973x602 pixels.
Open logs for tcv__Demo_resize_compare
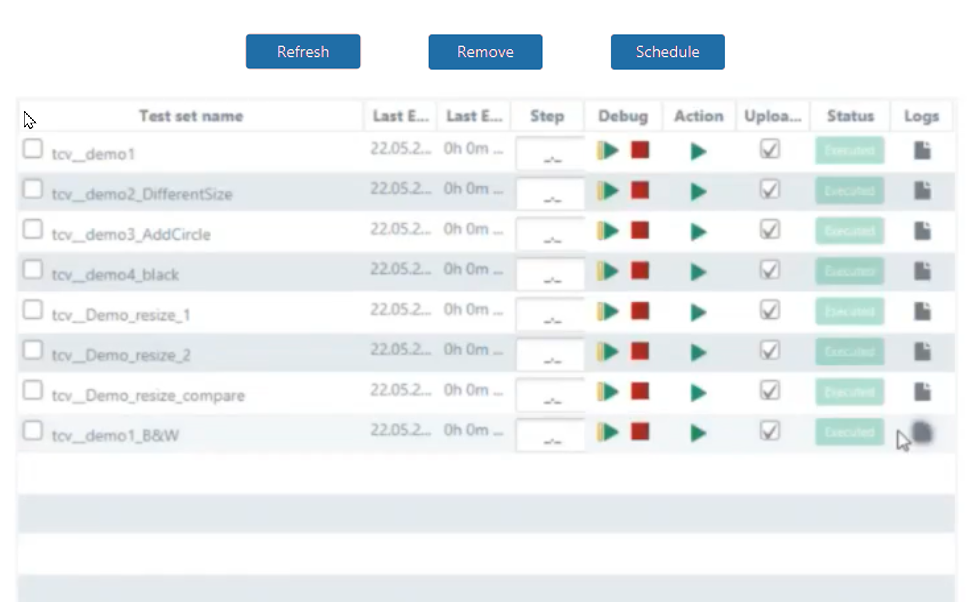pos(922,391)
